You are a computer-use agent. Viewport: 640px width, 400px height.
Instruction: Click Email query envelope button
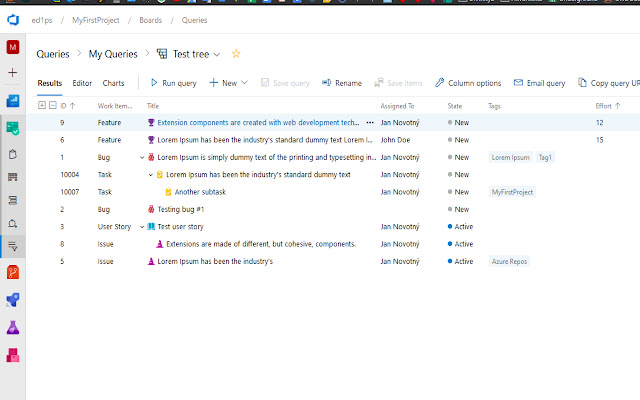pos(539,83)
